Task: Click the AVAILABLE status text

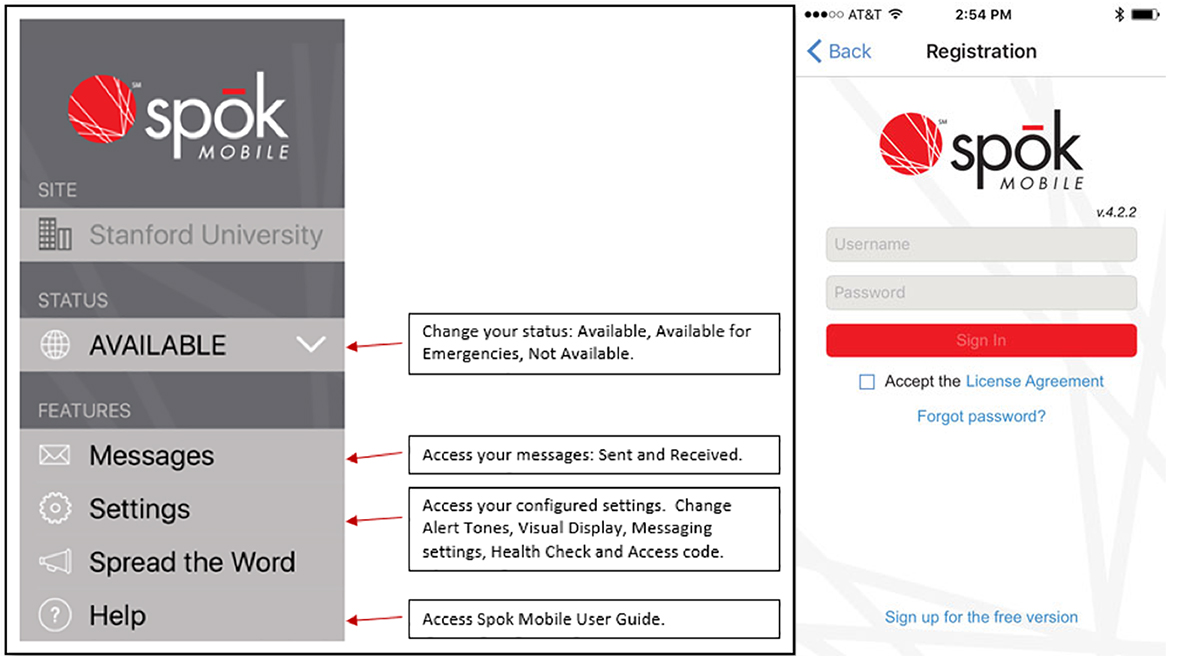Action: click(158, 345)
